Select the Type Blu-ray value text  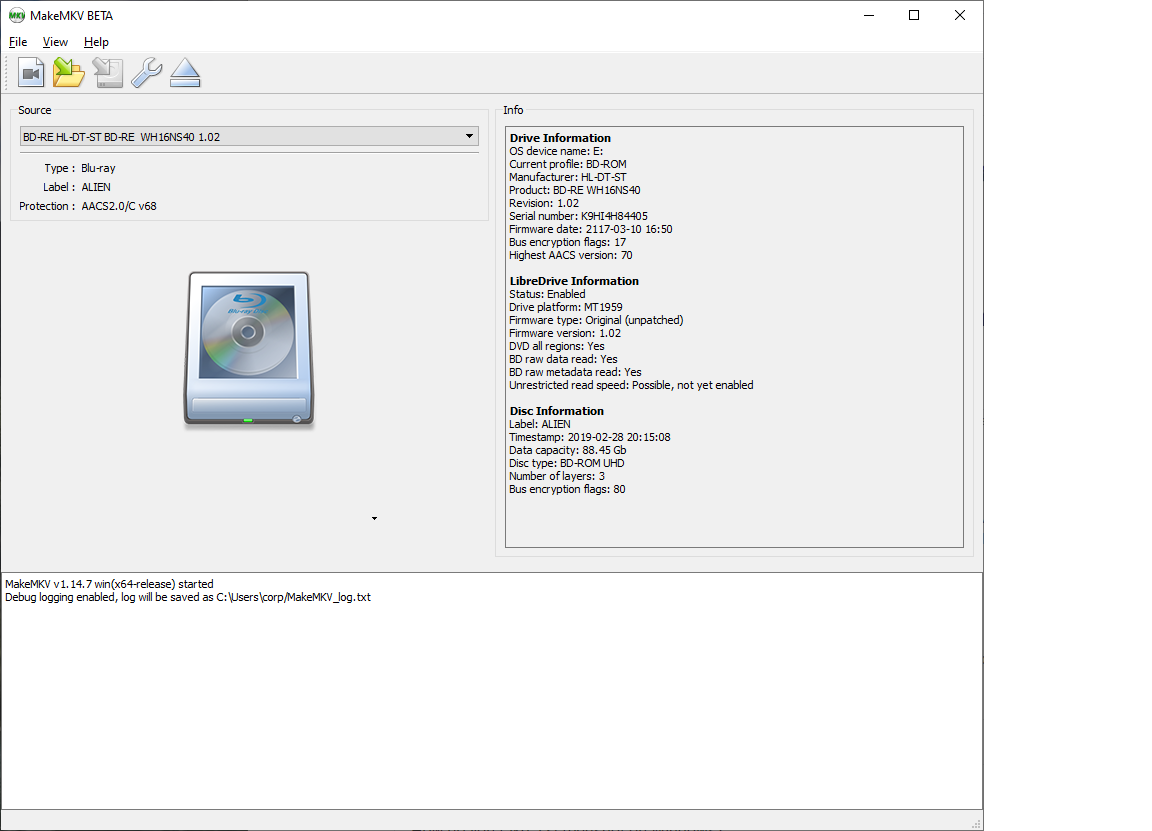[x=98, y=168]
